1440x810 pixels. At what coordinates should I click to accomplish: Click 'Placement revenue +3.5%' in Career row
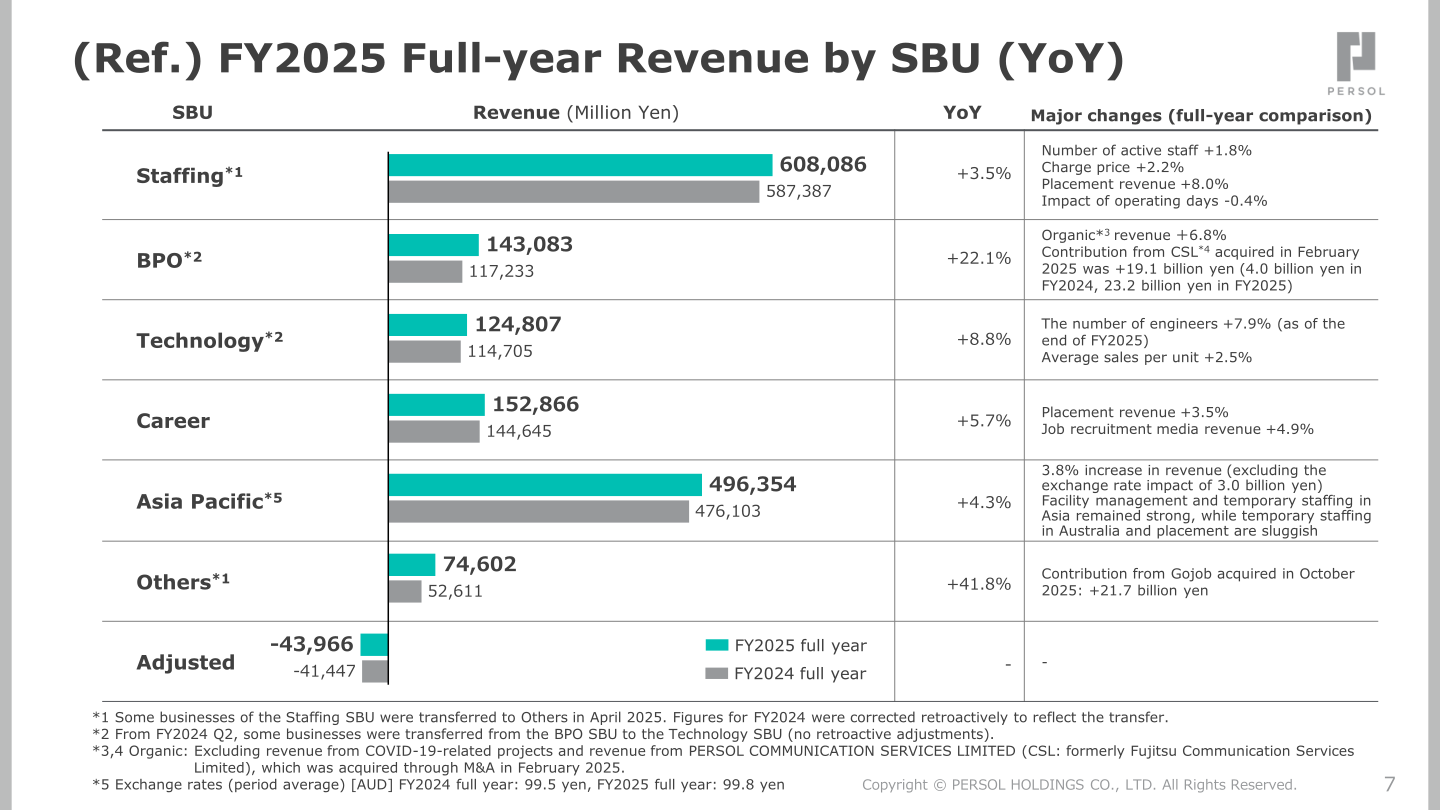[1135, 412]
